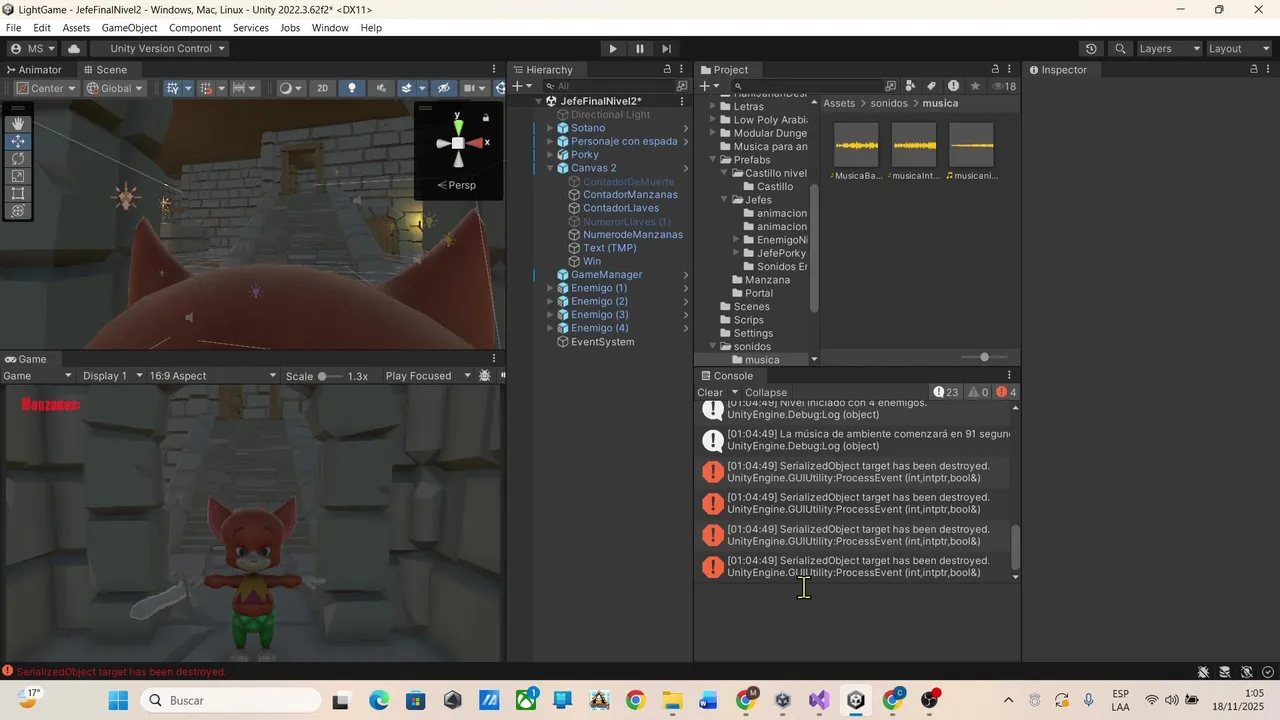Open Layers dropdown
Image resolution: width=1280 pixels, height=720 pixels.
tap(1169, 48)
